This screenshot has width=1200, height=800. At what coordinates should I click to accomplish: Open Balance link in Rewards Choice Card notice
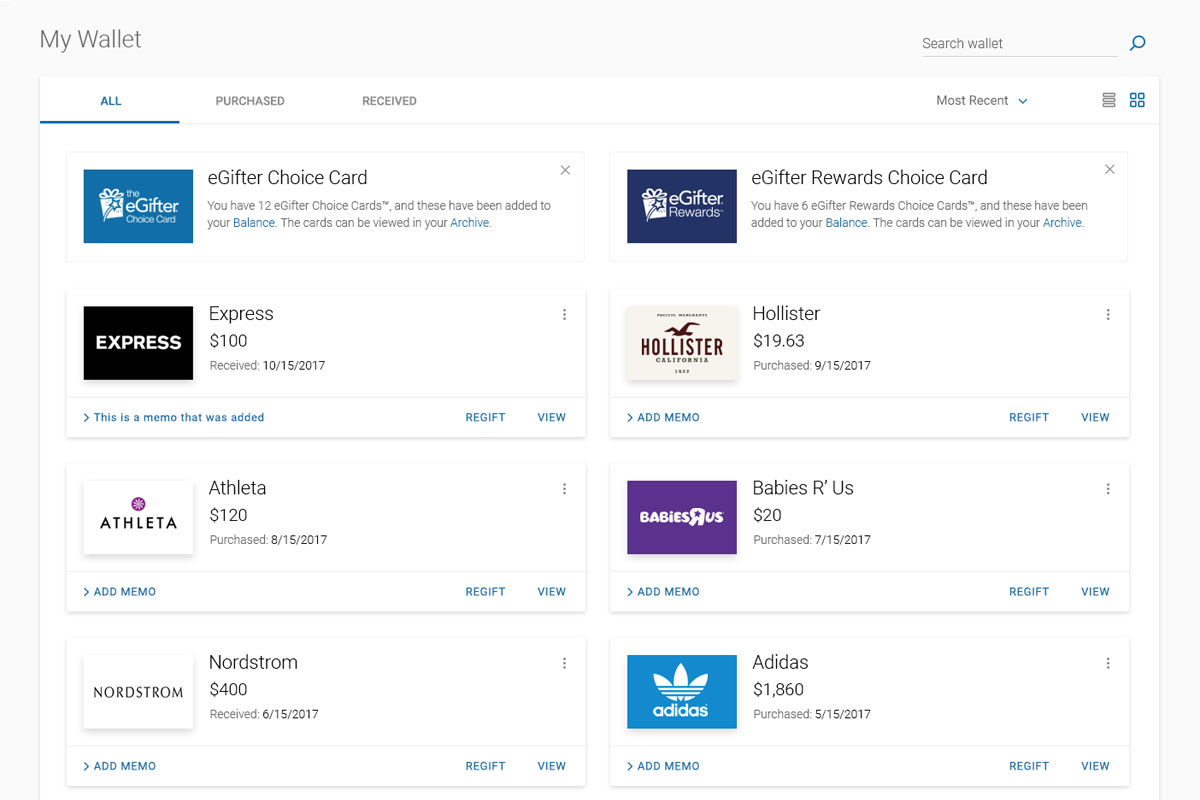846,223
